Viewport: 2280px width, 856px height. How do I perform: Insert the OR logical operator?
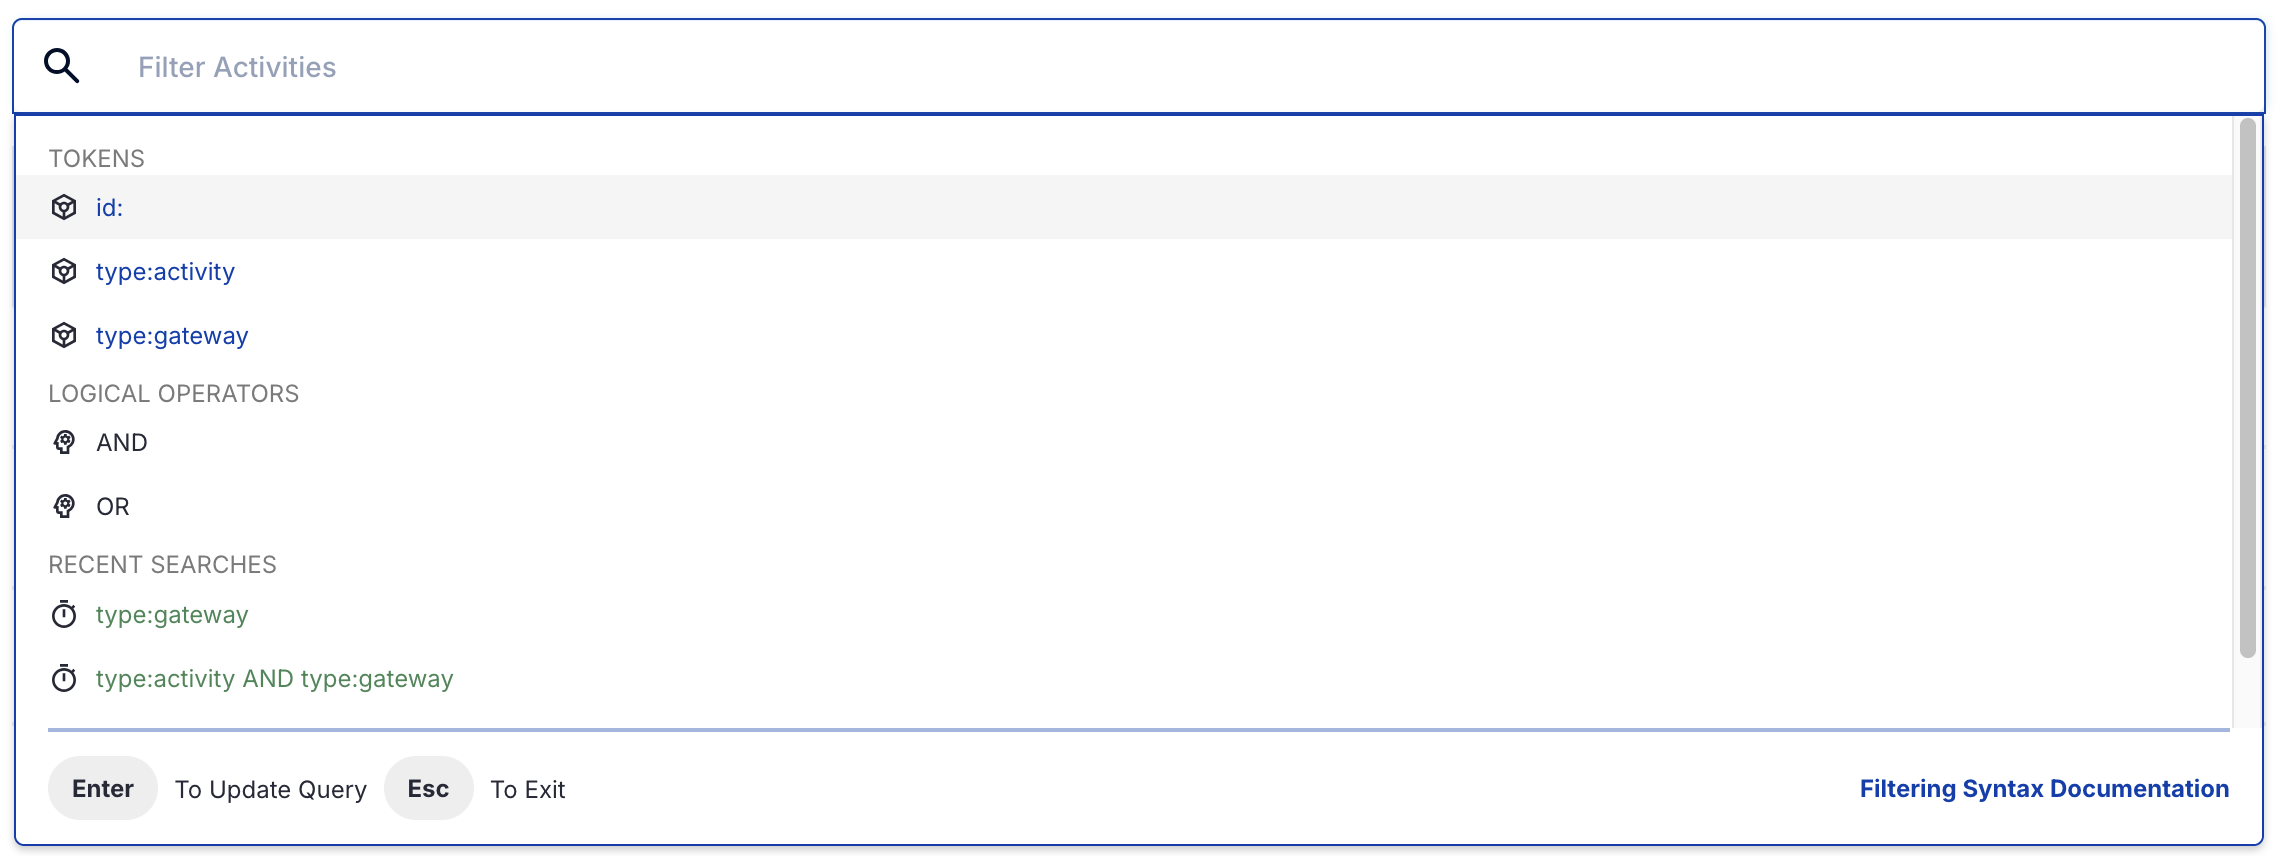point(1124,506)
